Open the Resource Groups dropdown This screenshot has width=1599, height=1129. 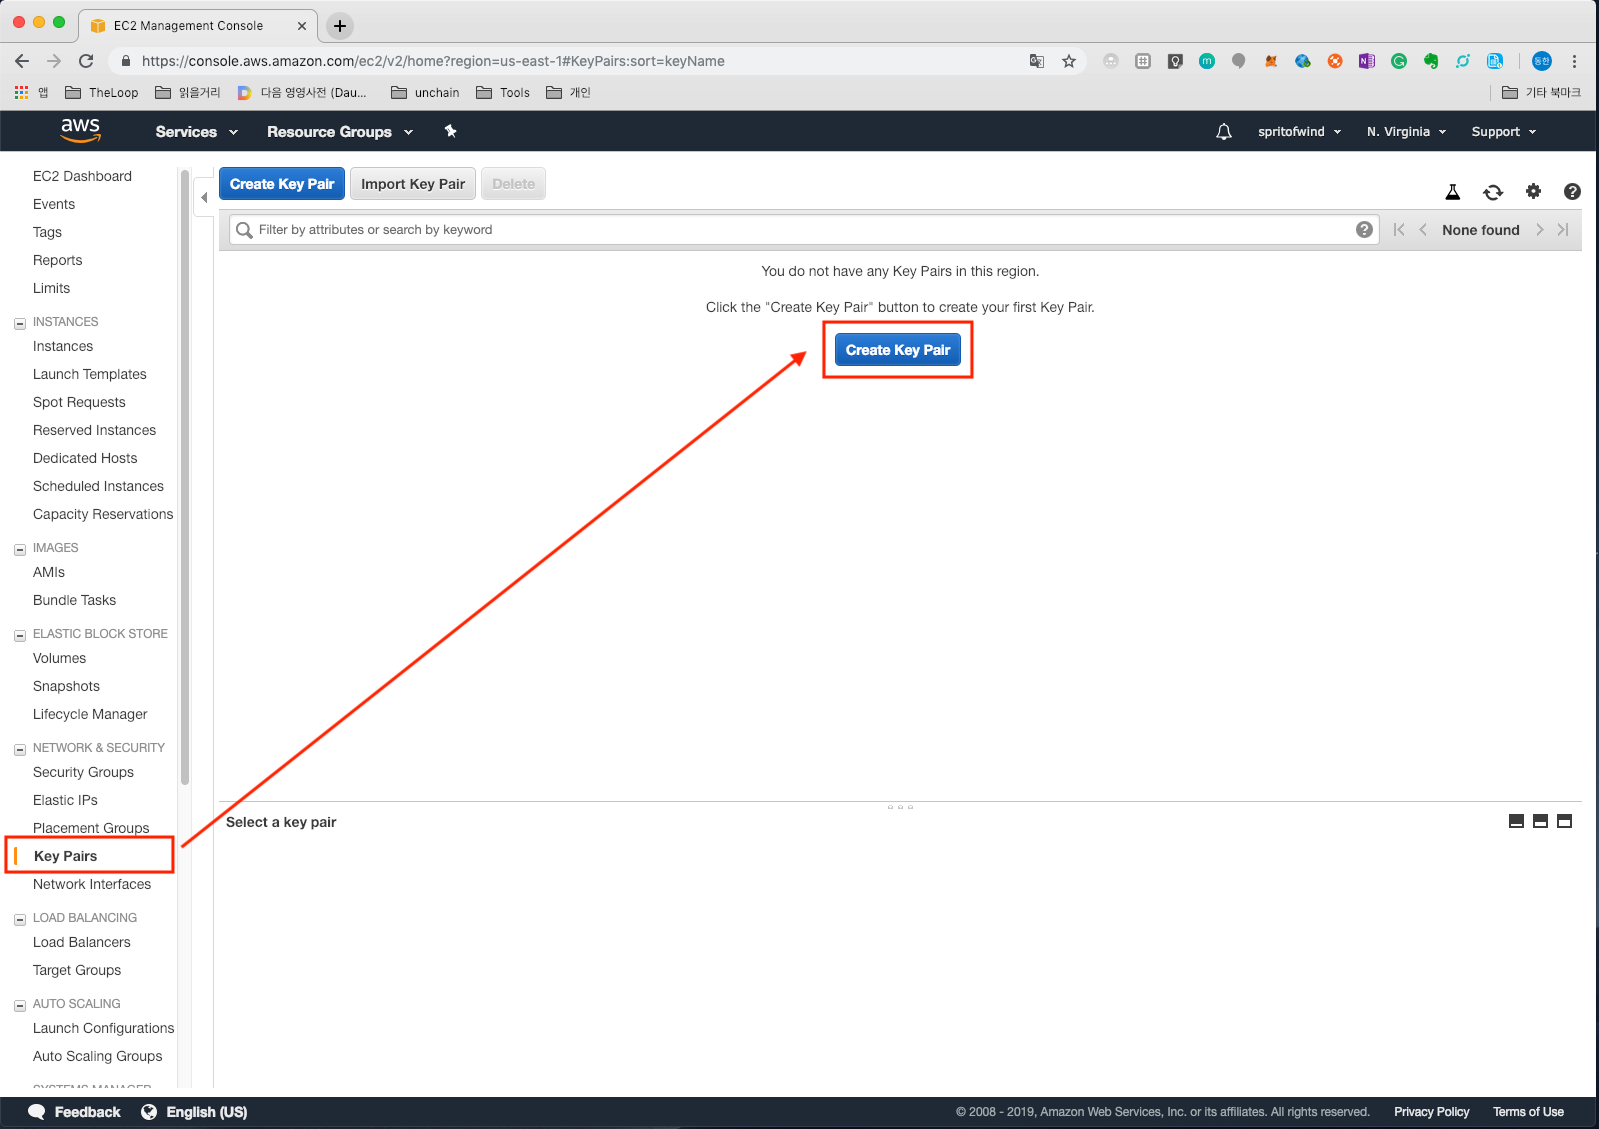point(340,132)
